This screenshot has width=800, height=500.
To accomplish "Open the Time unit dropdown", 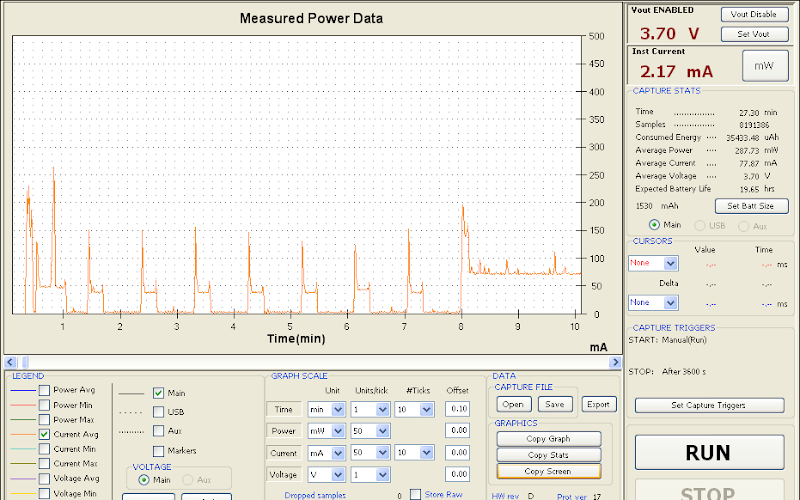I will click(327, 410).
